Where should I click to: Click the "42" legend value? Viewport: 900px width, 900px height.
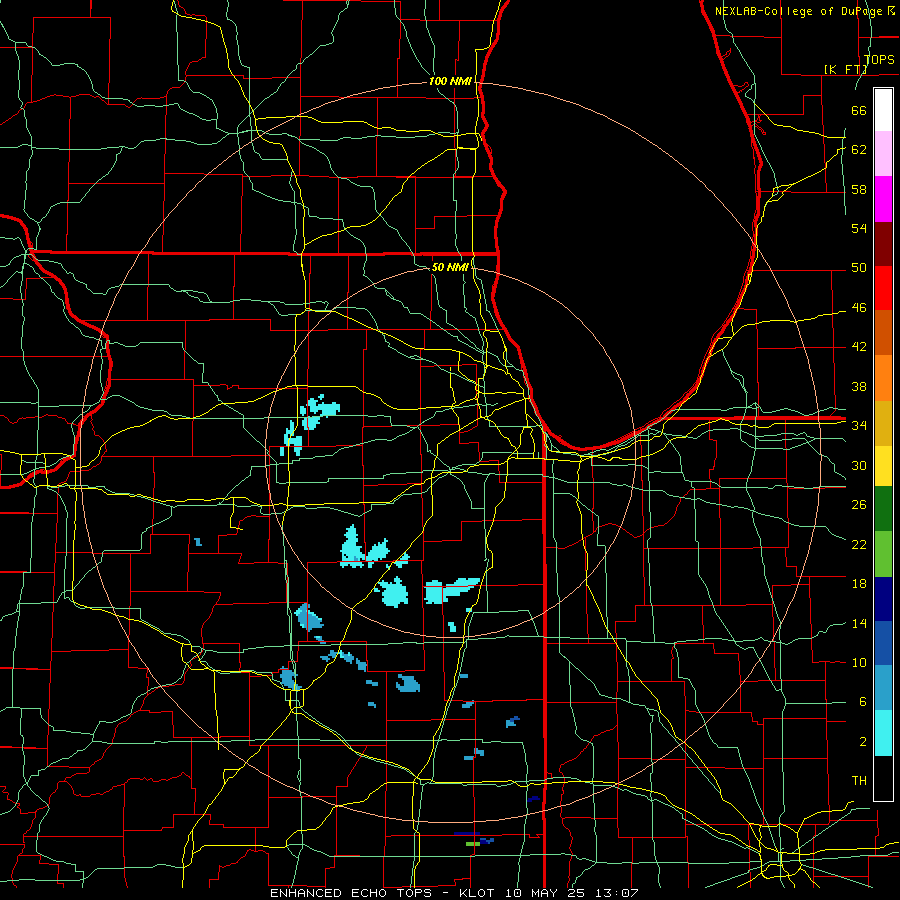pos(859,347)
